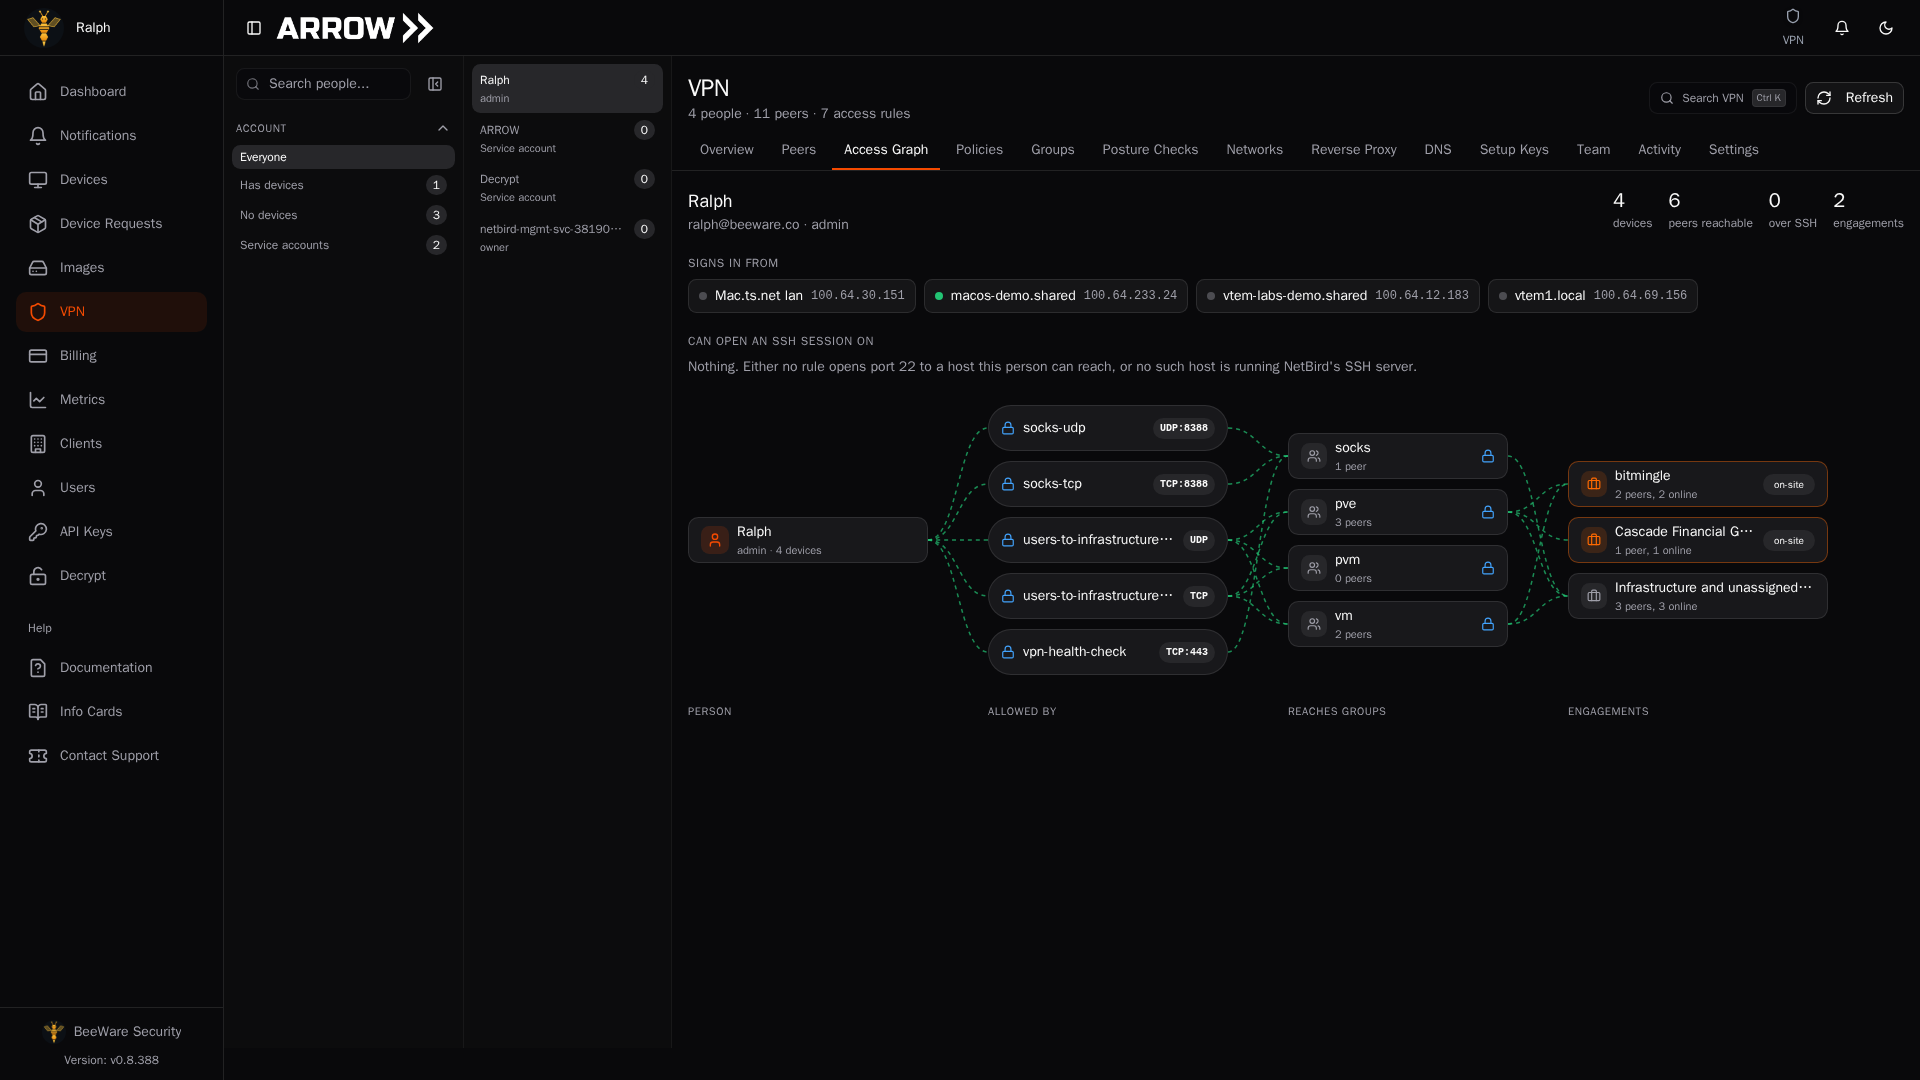This screenshot has height=1080, width=1920.
Task: Open Infrastructure and unassigned node
Action: 1697,596
